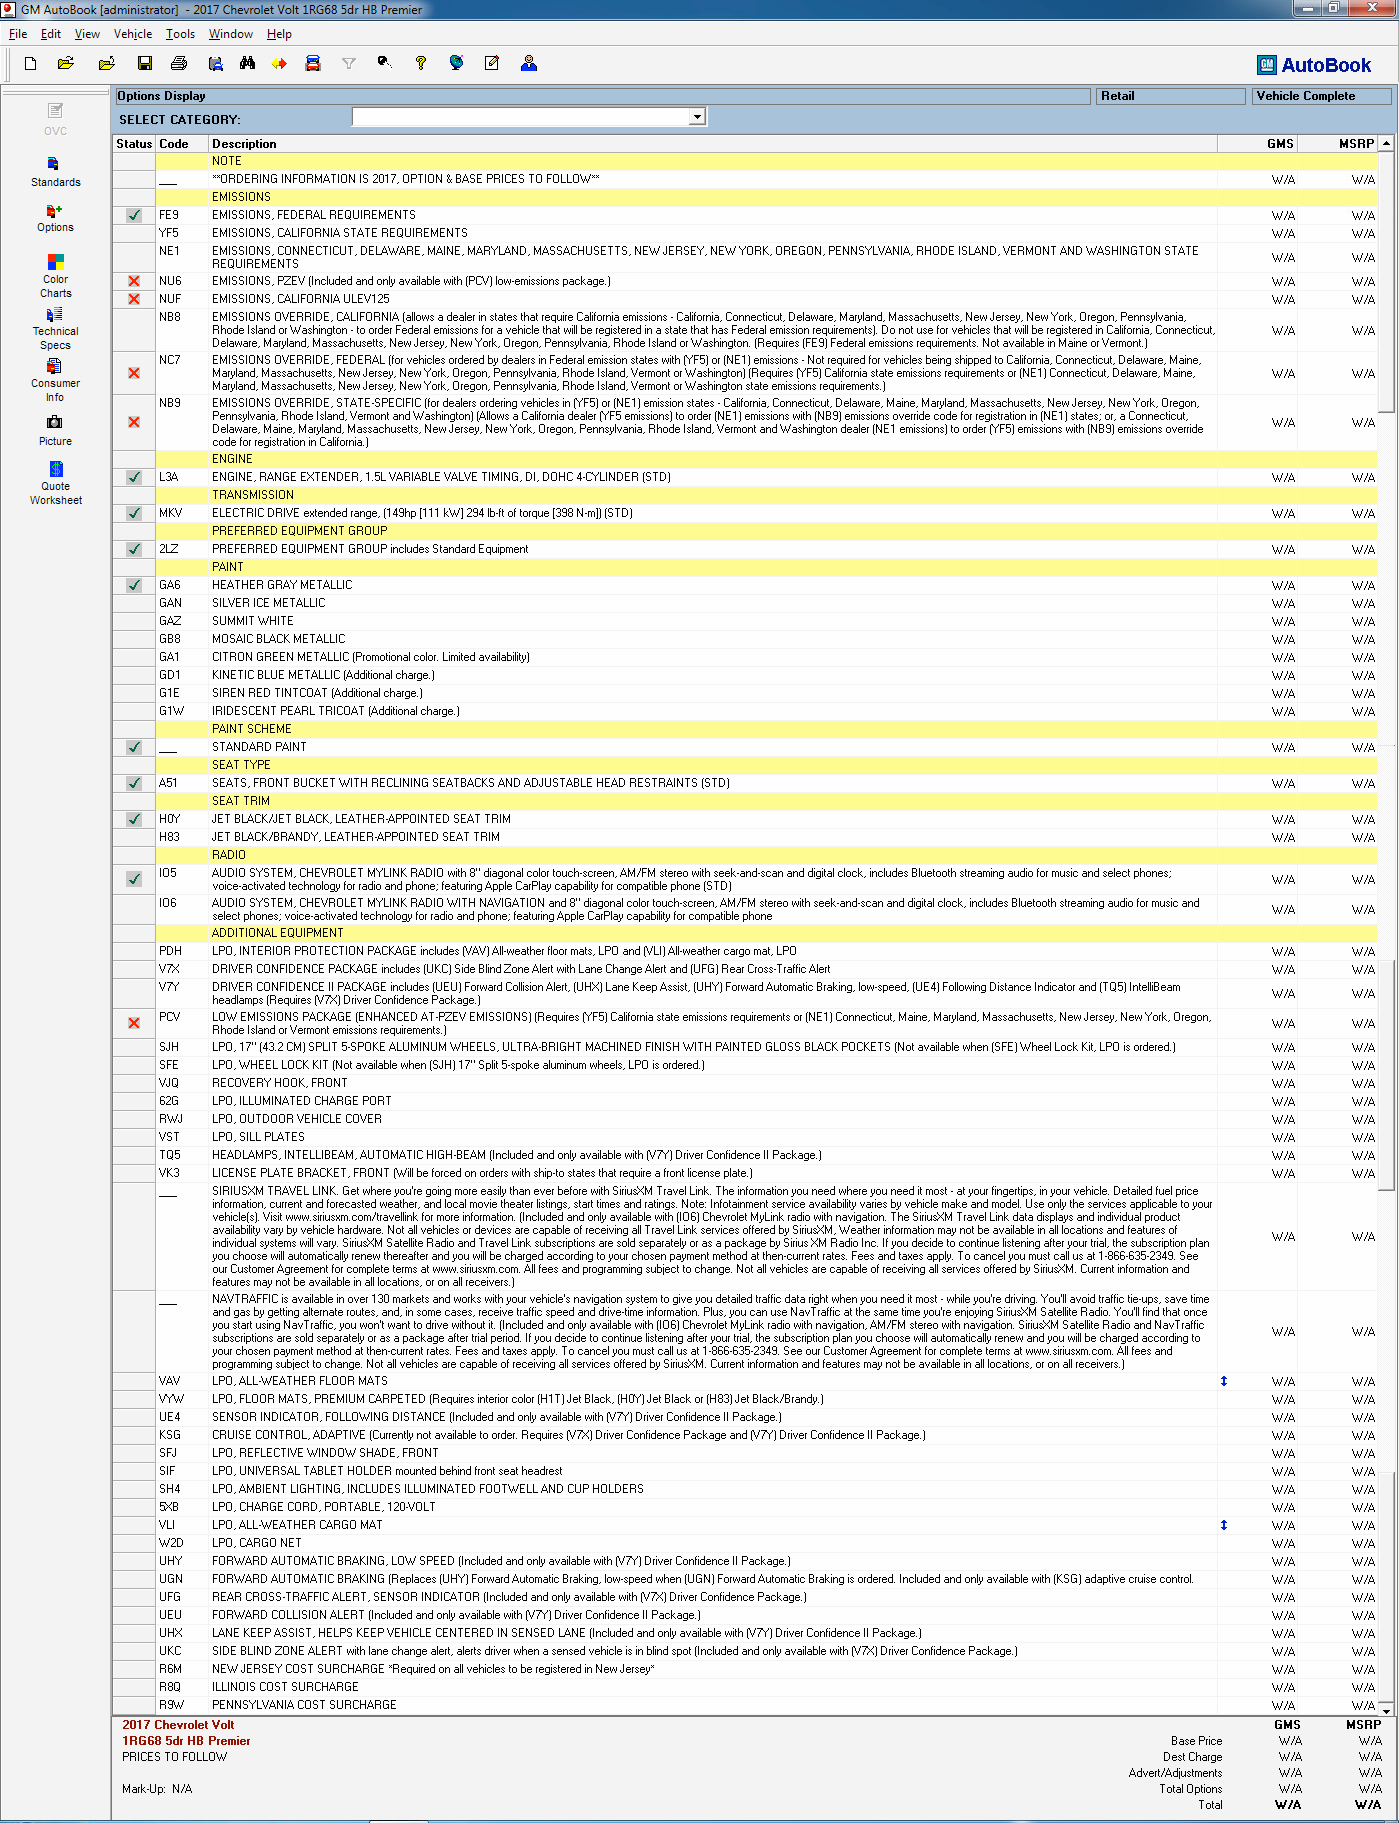Open the Select Category dropdown arrow
This screenshot has width=1399, height=1823.
point(697,118)
